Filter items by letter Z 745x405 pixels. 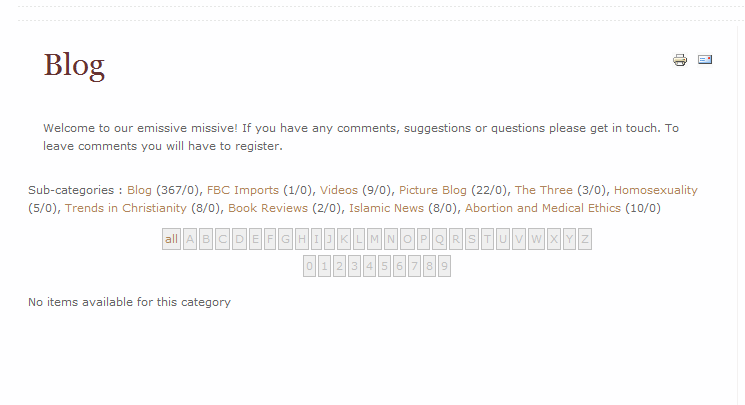585,239
